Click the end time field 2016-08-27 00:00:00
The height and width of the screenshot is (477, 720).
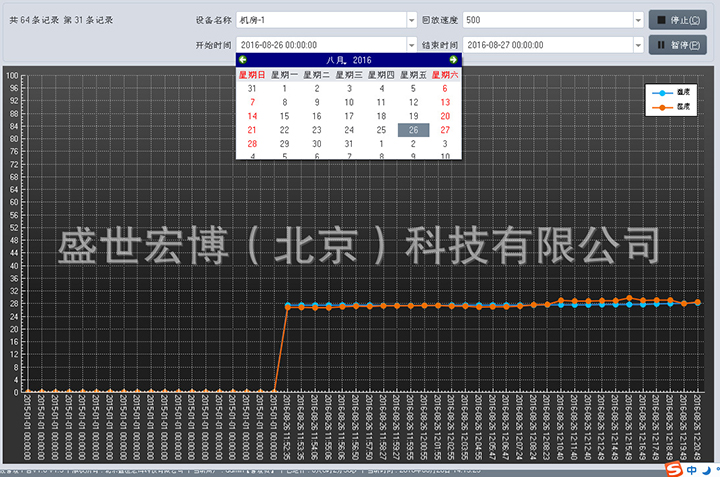(545, 45)
